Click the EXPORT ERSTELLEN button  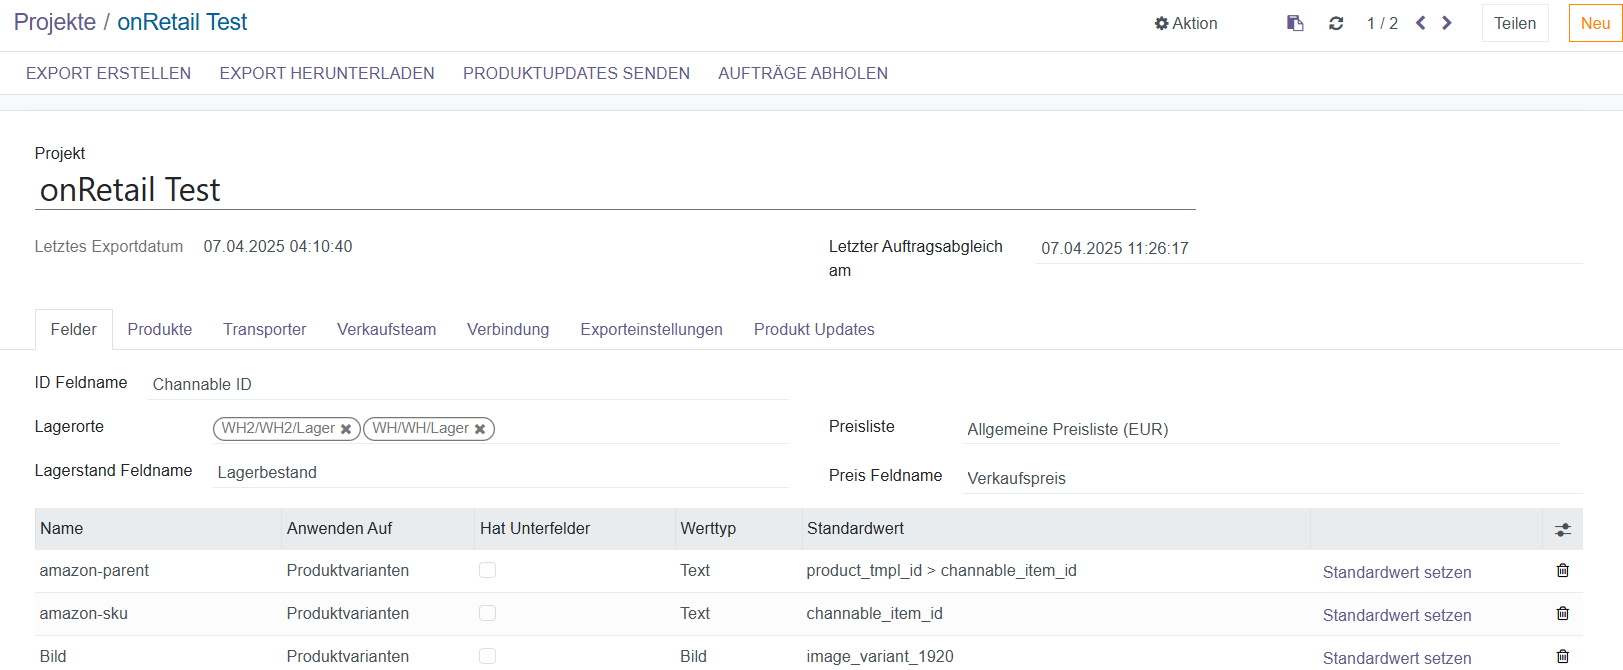[x=108, y=73]
